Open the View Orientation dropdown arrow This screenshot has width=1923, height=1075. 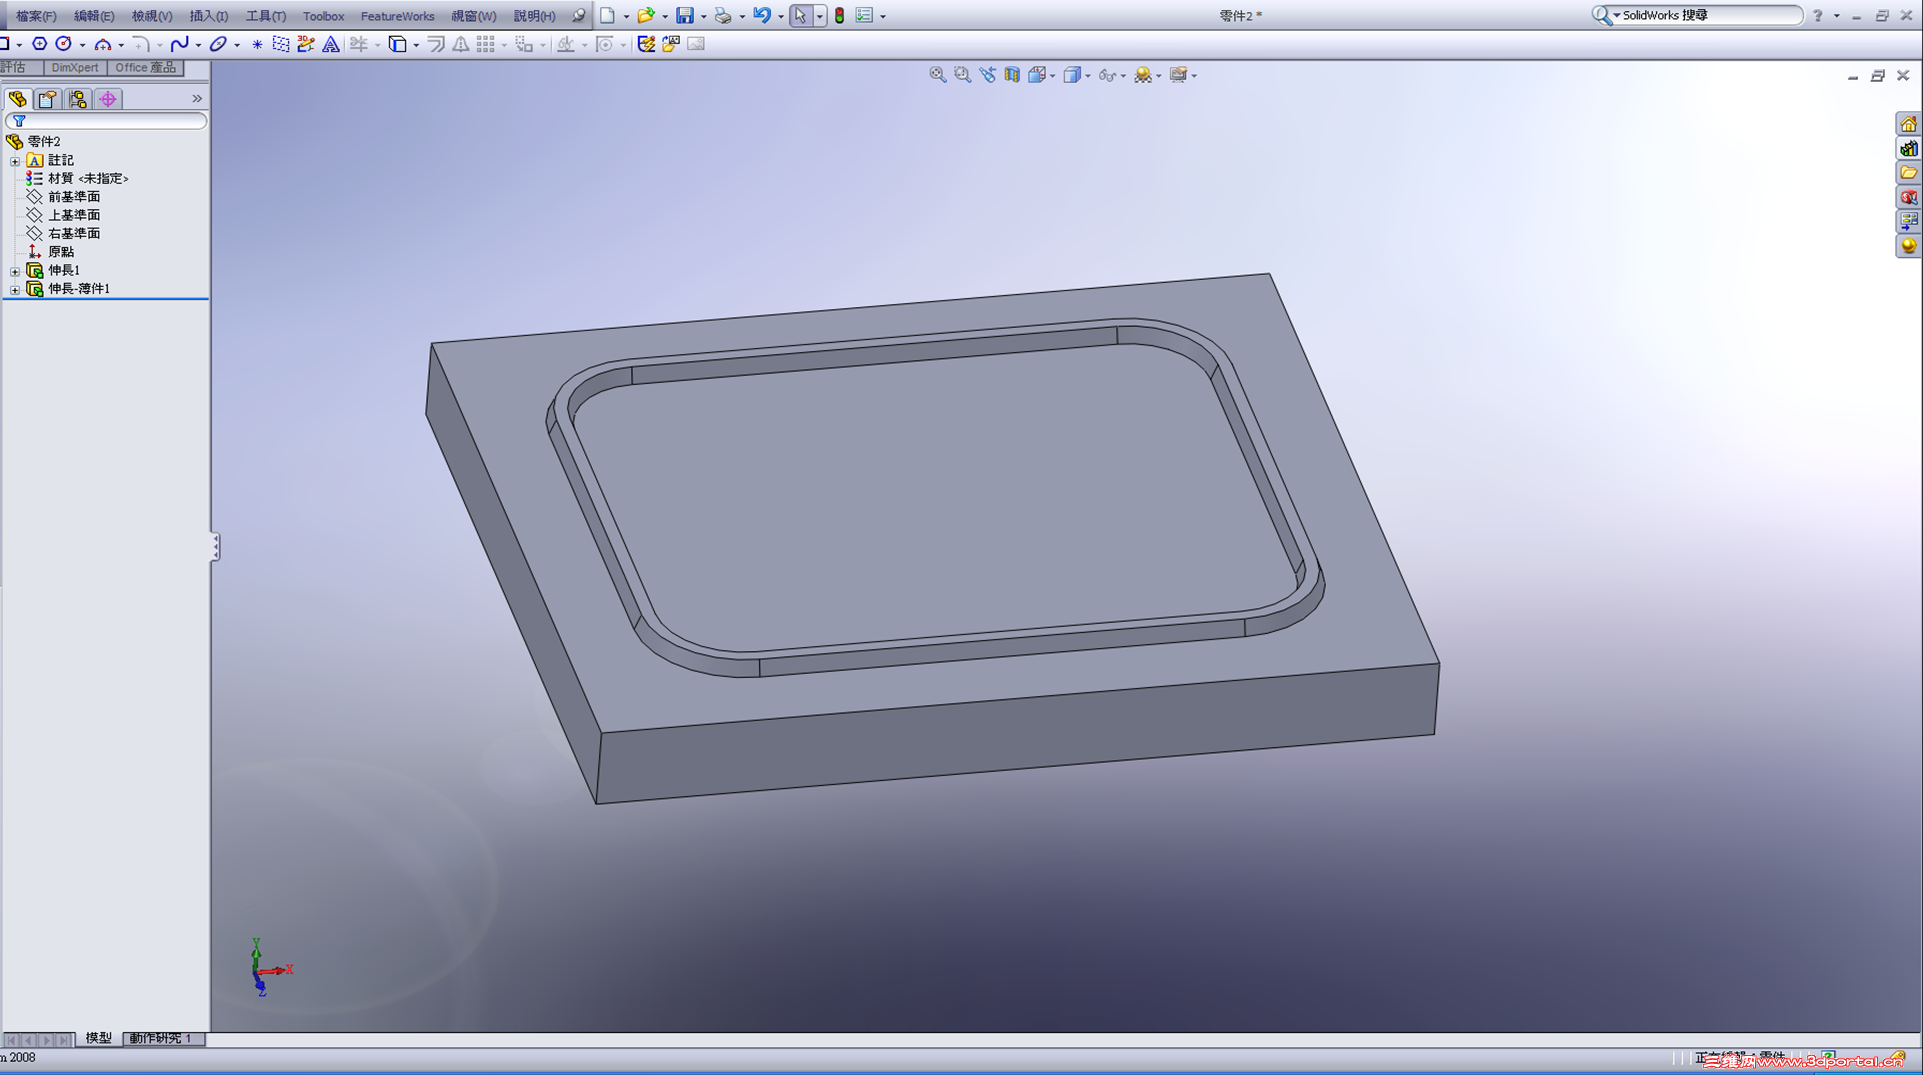coord(1052,76)
